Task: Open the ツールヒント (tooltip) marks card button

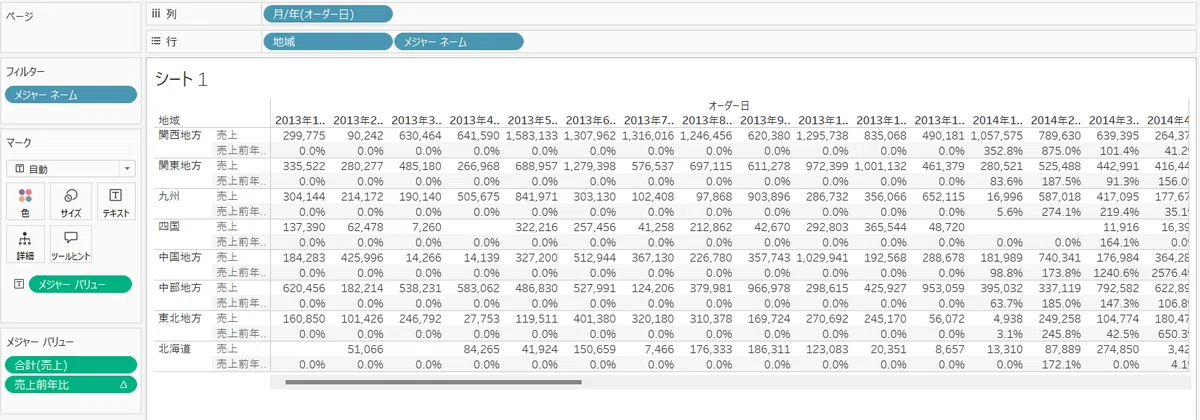Action: click(71, 245)
